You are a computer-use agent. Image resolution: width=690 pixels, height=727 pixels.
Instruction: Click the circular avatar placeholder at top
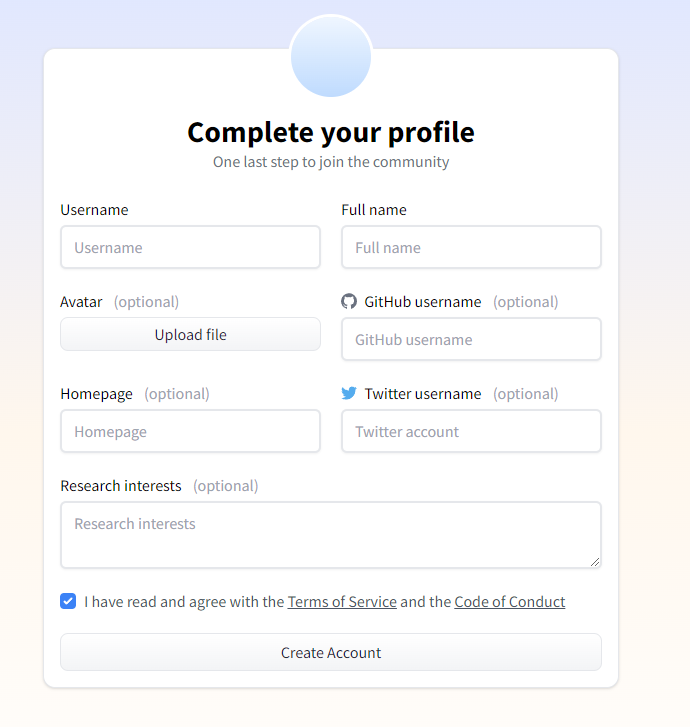[331, 57]
